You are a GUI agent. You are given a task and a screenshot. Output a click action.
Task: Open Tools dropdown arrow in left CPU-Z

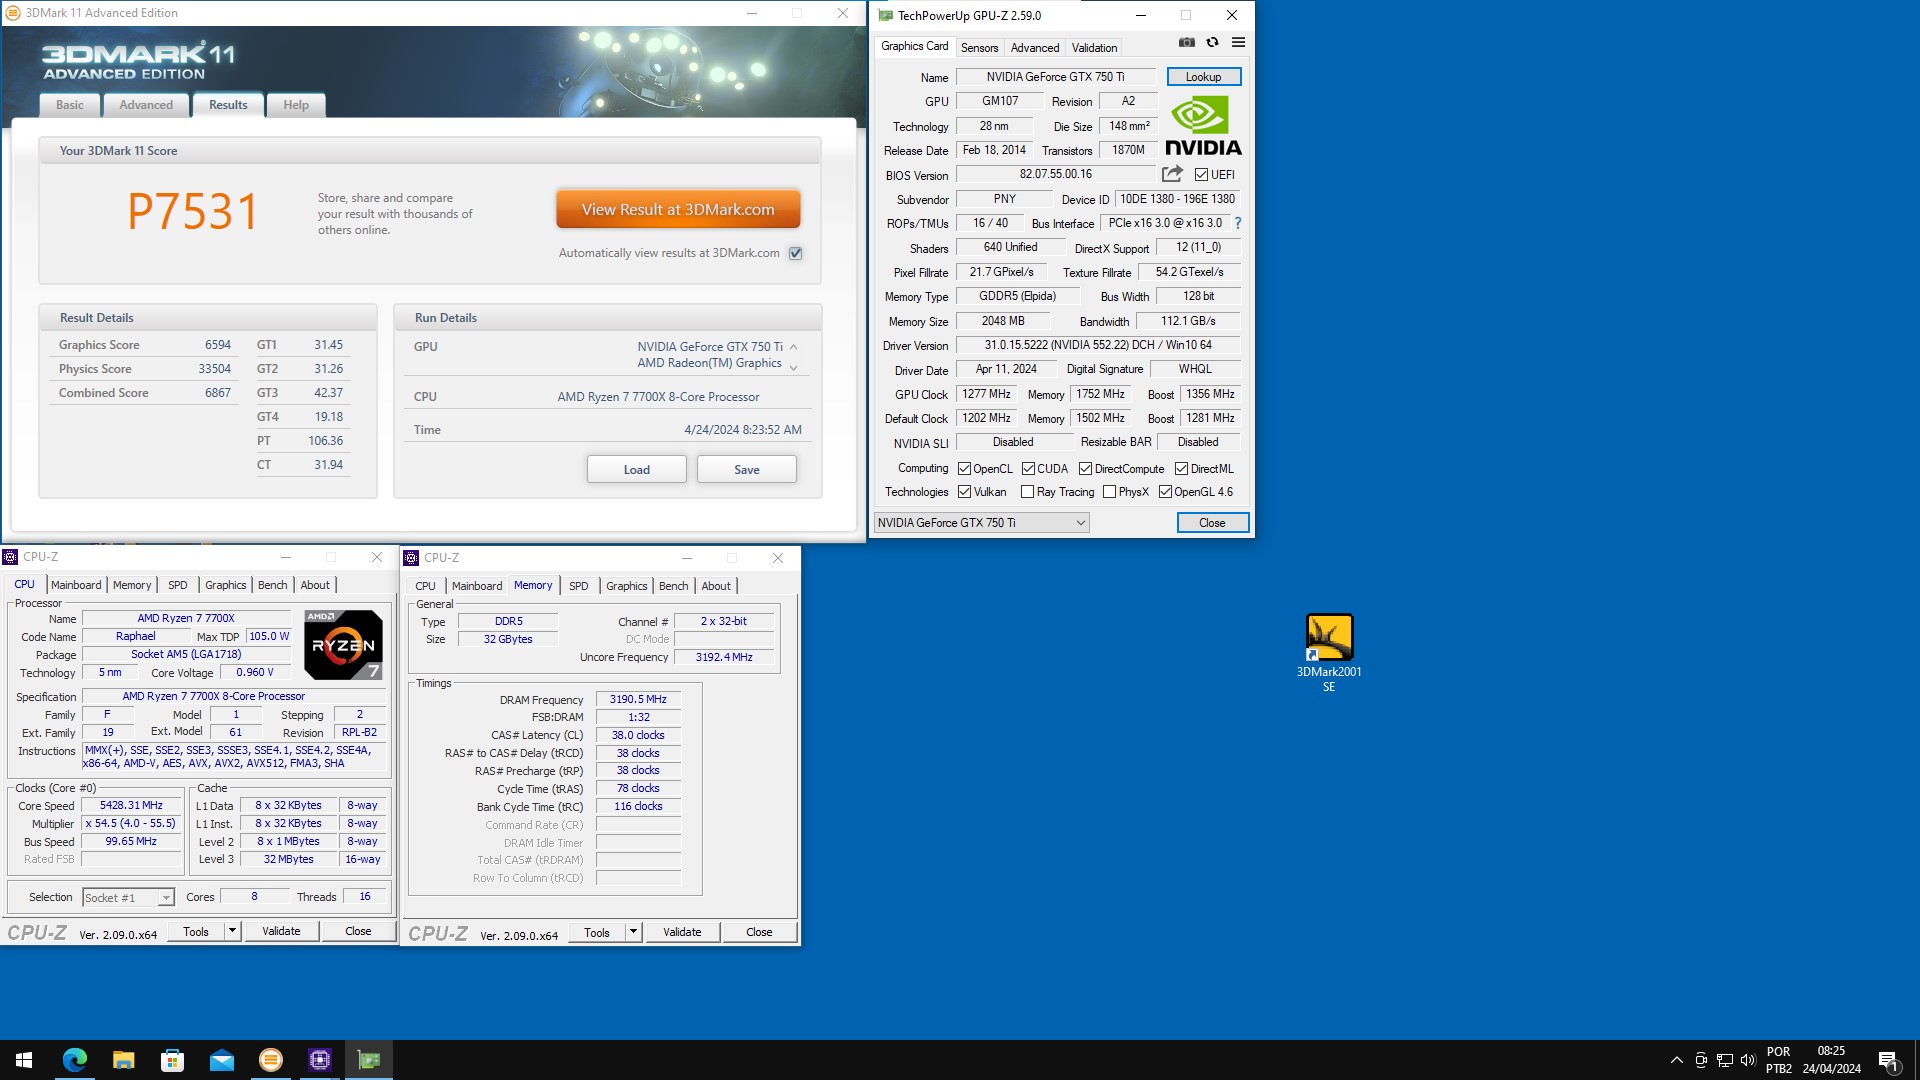(x=232, y=931)
